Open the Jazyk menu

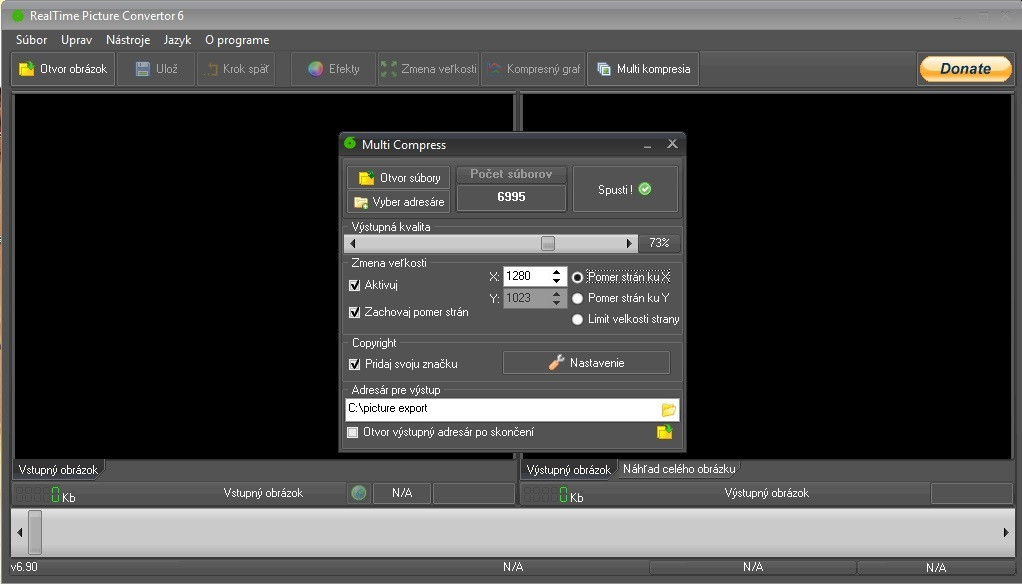click(x=177, y=40)
